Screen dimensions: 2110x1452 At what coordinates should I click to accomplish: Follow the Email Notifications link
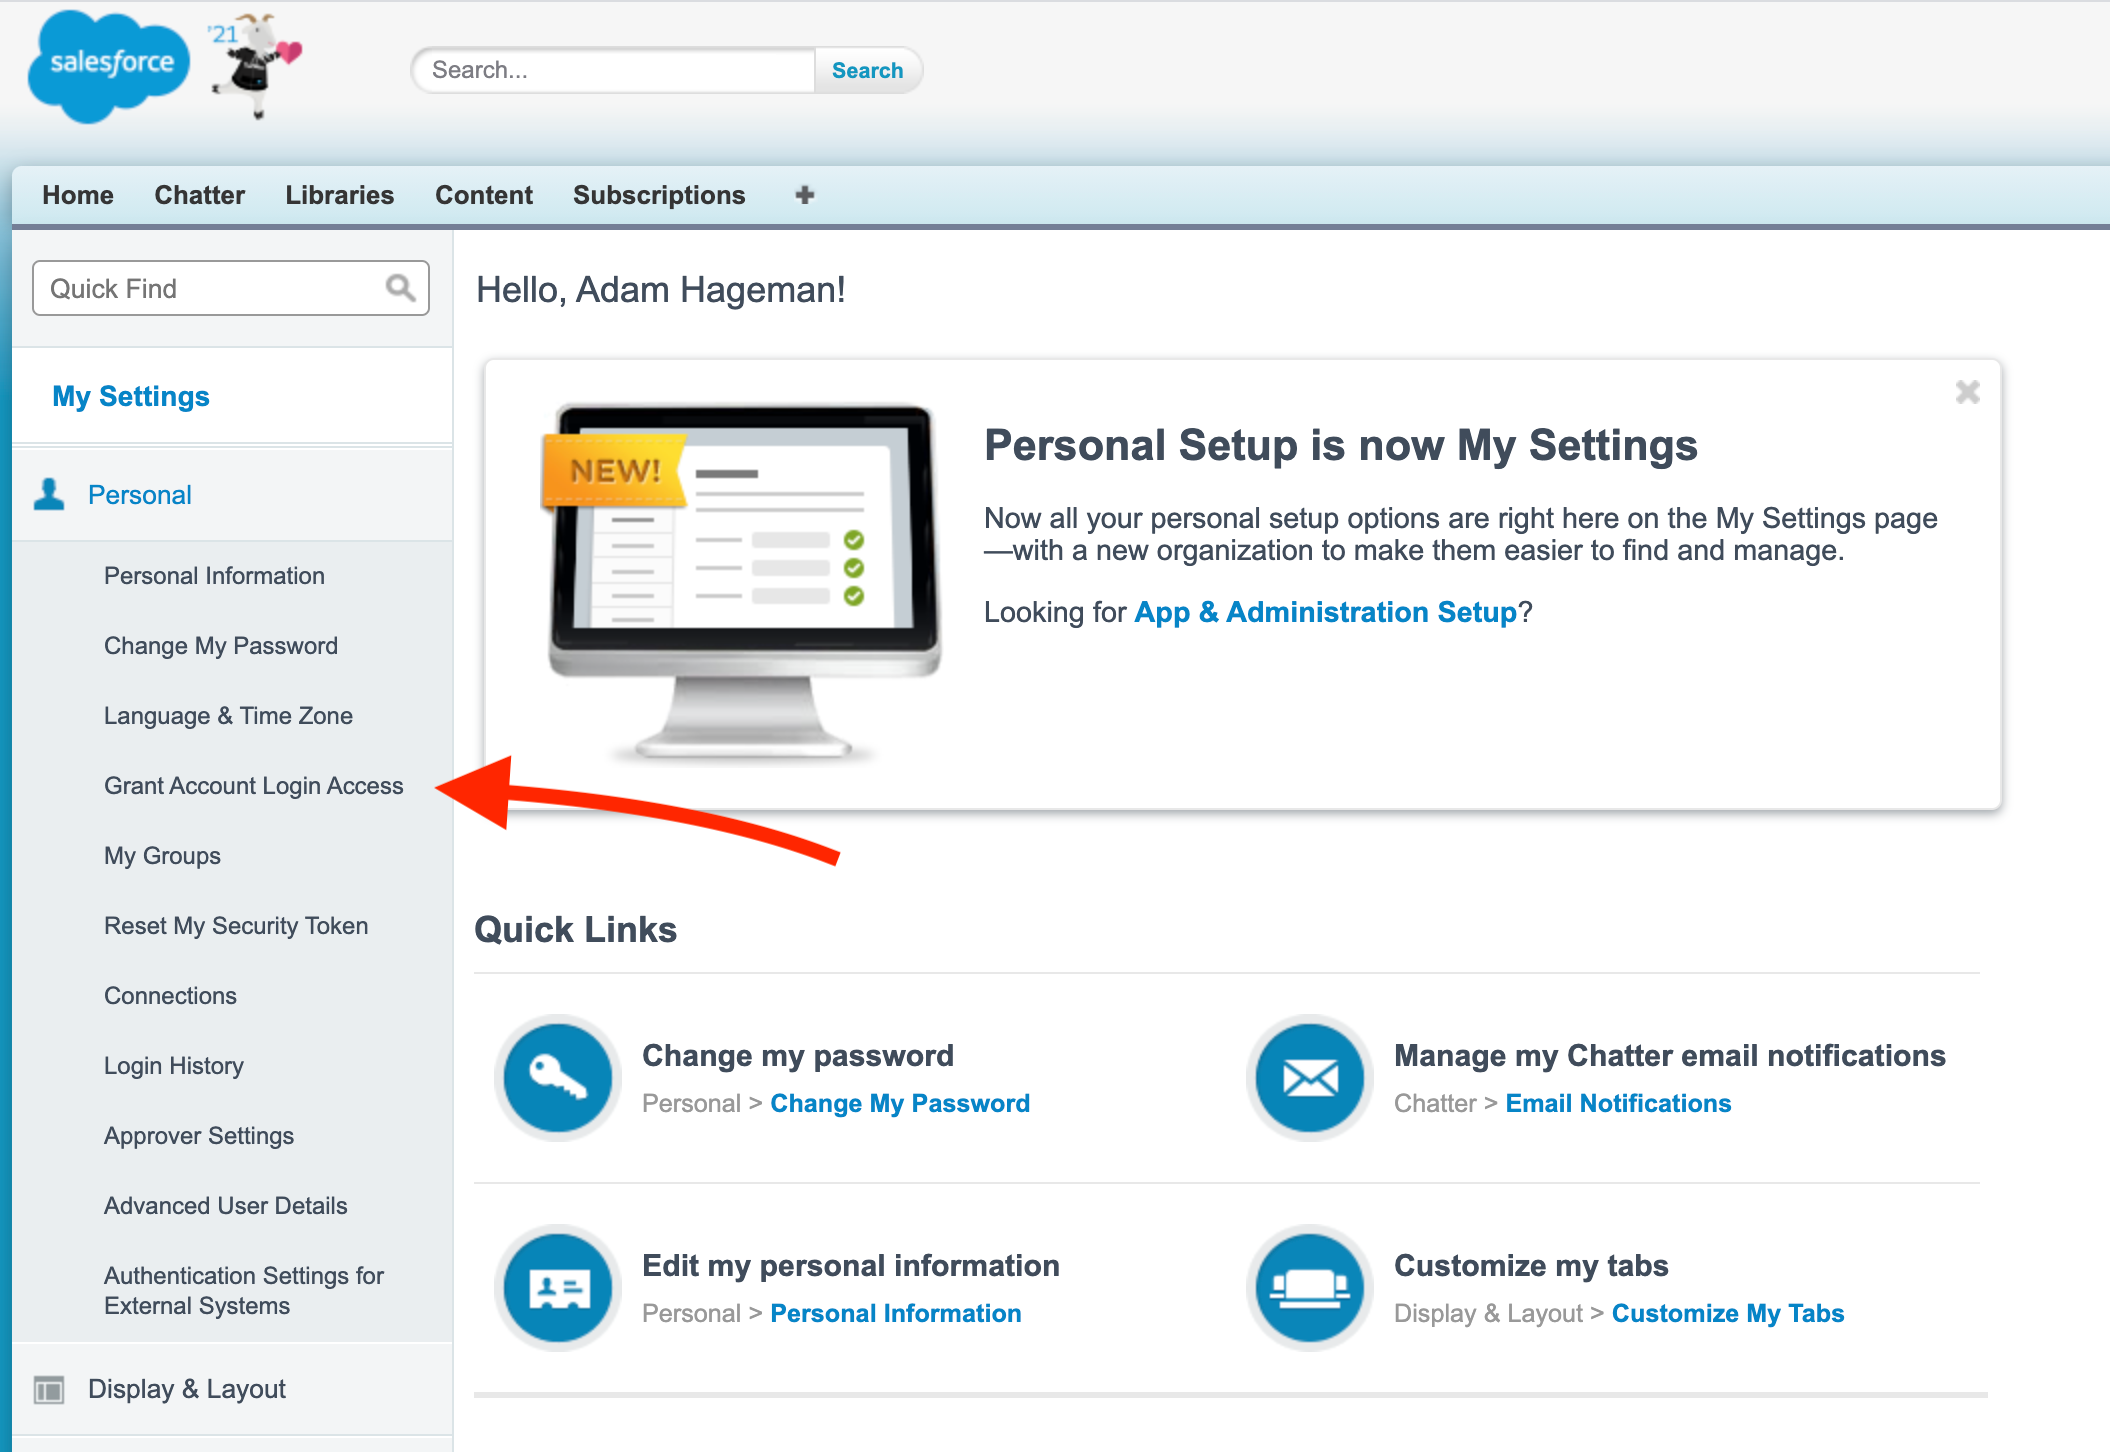pos(1618,1103)
